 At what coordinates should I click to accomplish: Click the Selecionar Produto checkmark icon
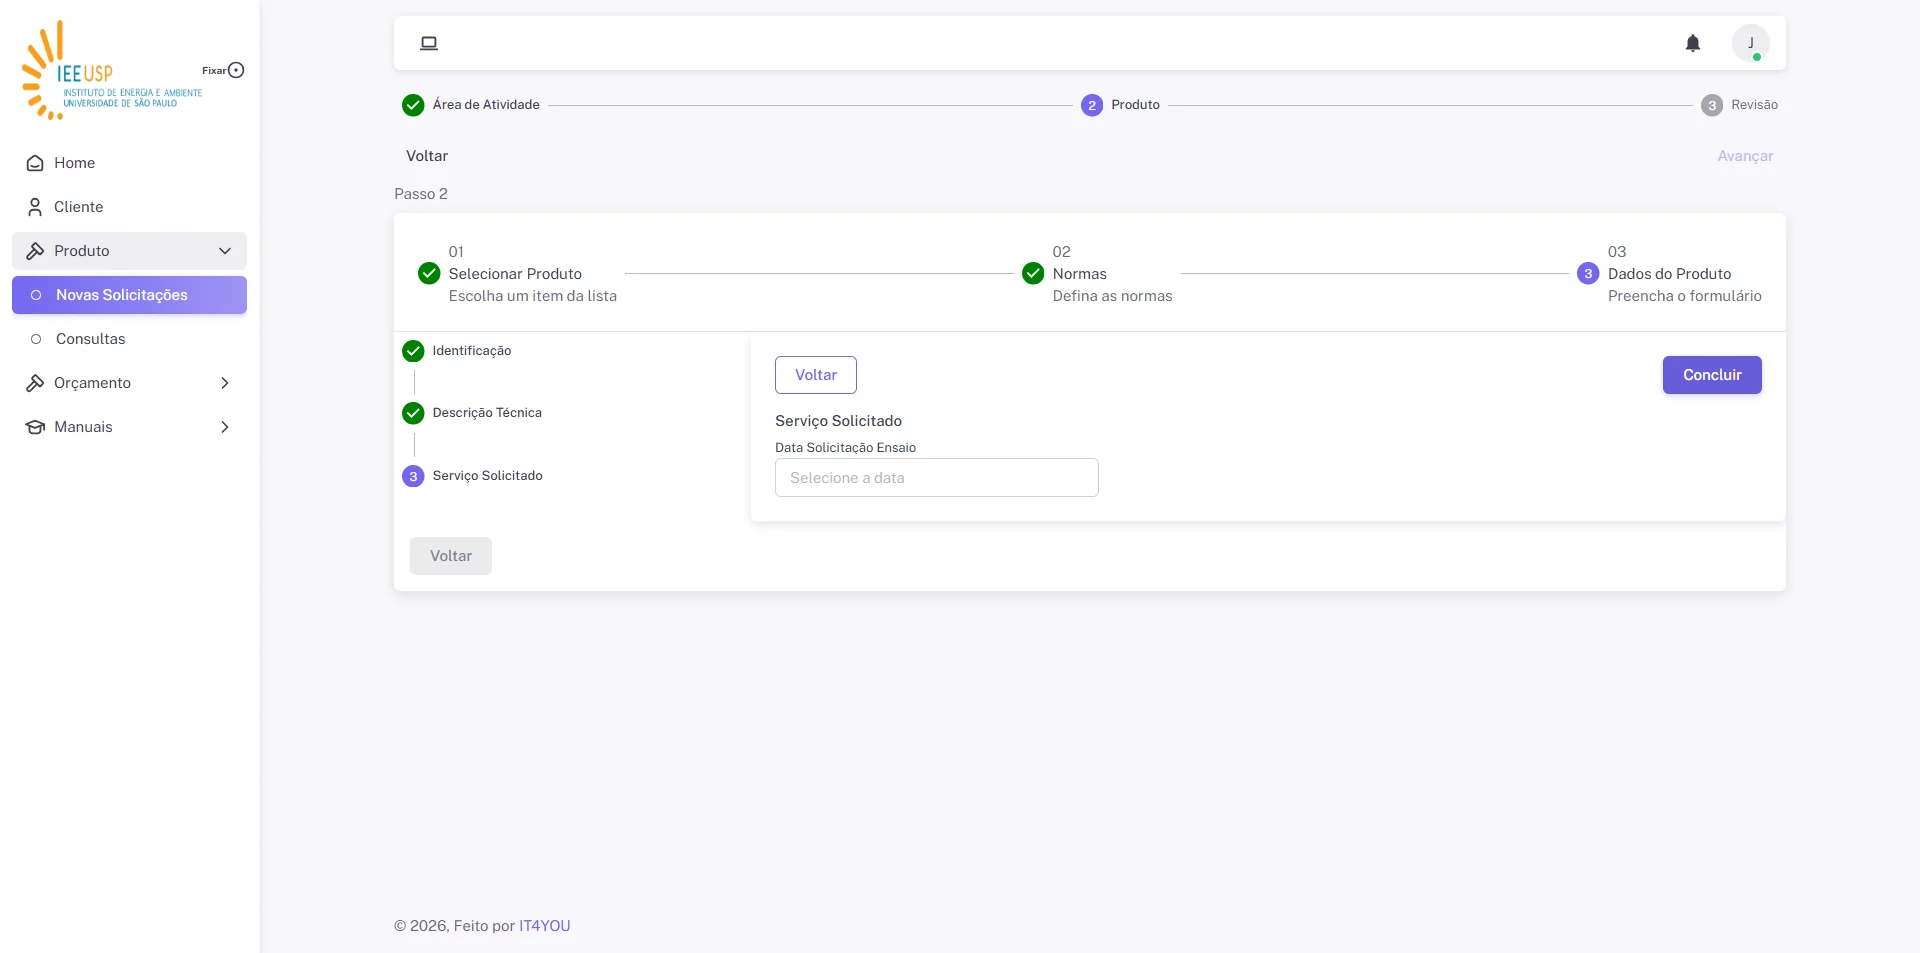pos(429,273)
